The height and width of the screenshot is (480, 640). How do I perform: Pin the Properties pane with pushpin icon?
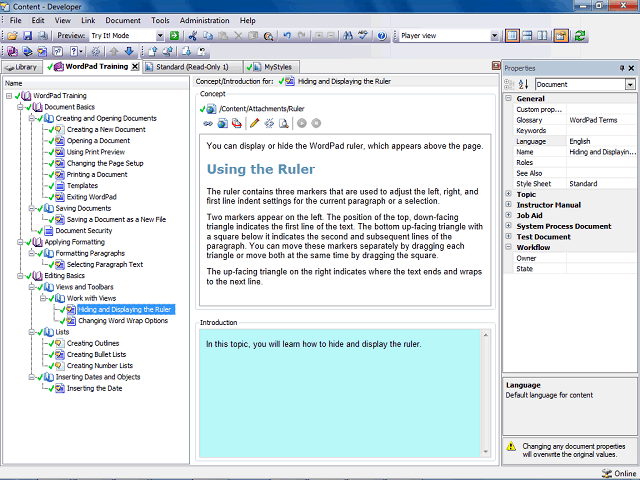pyautogui.click(x=622, y=68)
